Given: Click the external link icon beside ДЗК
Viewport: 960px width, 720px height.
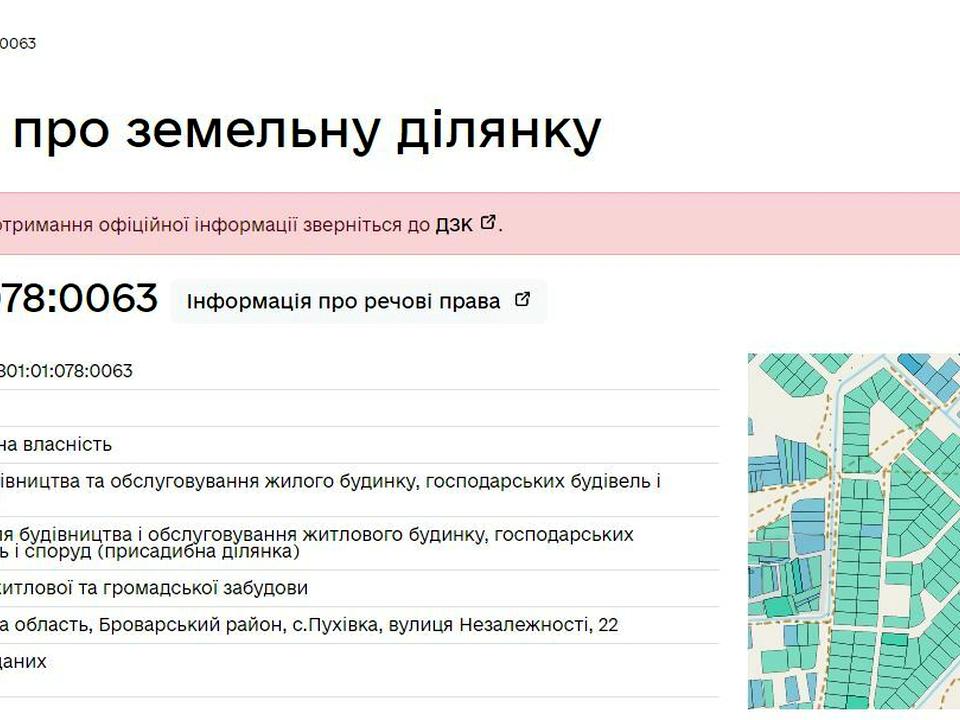Looking at the screenshot, I should click(488, 223).
